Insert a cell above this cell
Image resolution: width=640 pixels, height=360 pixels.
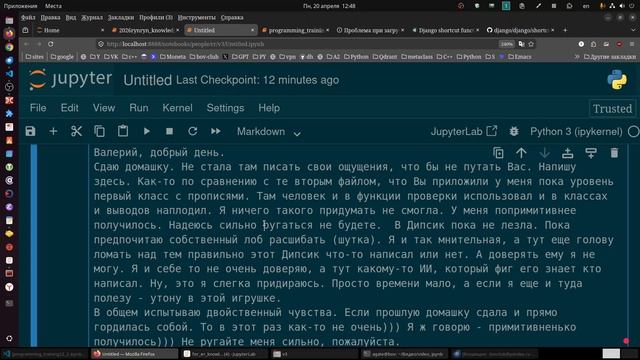tap(567, 153)
